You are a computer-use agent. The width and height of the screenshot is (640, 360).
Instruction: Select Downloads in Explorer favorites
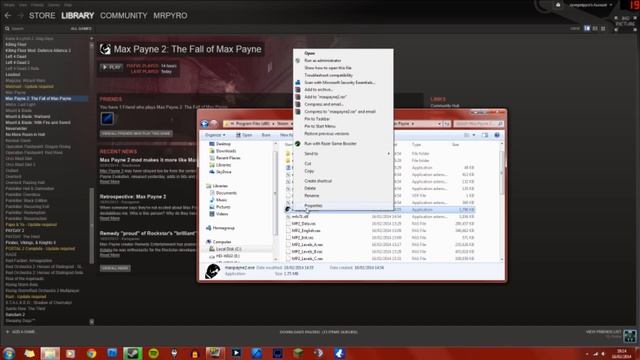(x=226, y=151)
